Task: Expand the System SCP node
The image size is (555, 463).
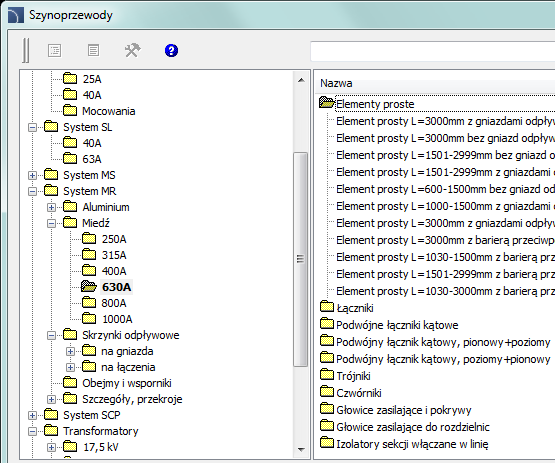Action: click(x=32, y=415)
